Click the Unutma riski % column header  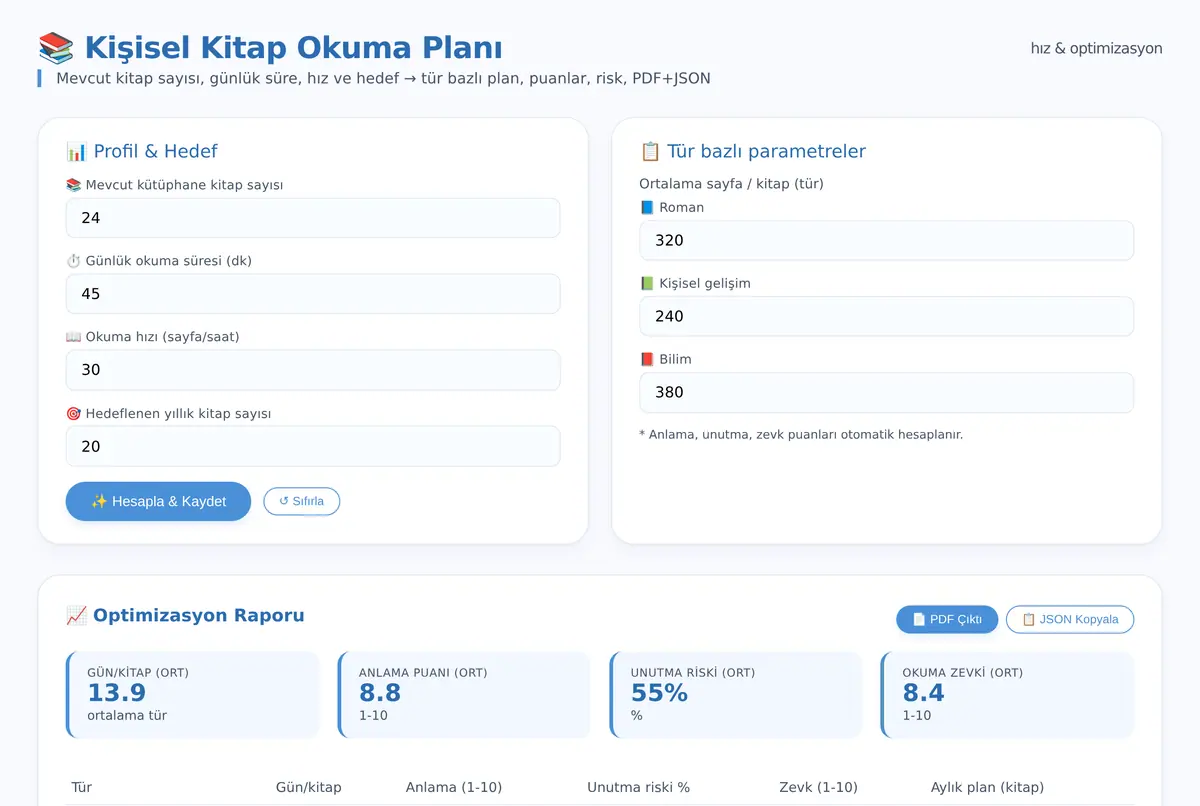click(639, 787)
